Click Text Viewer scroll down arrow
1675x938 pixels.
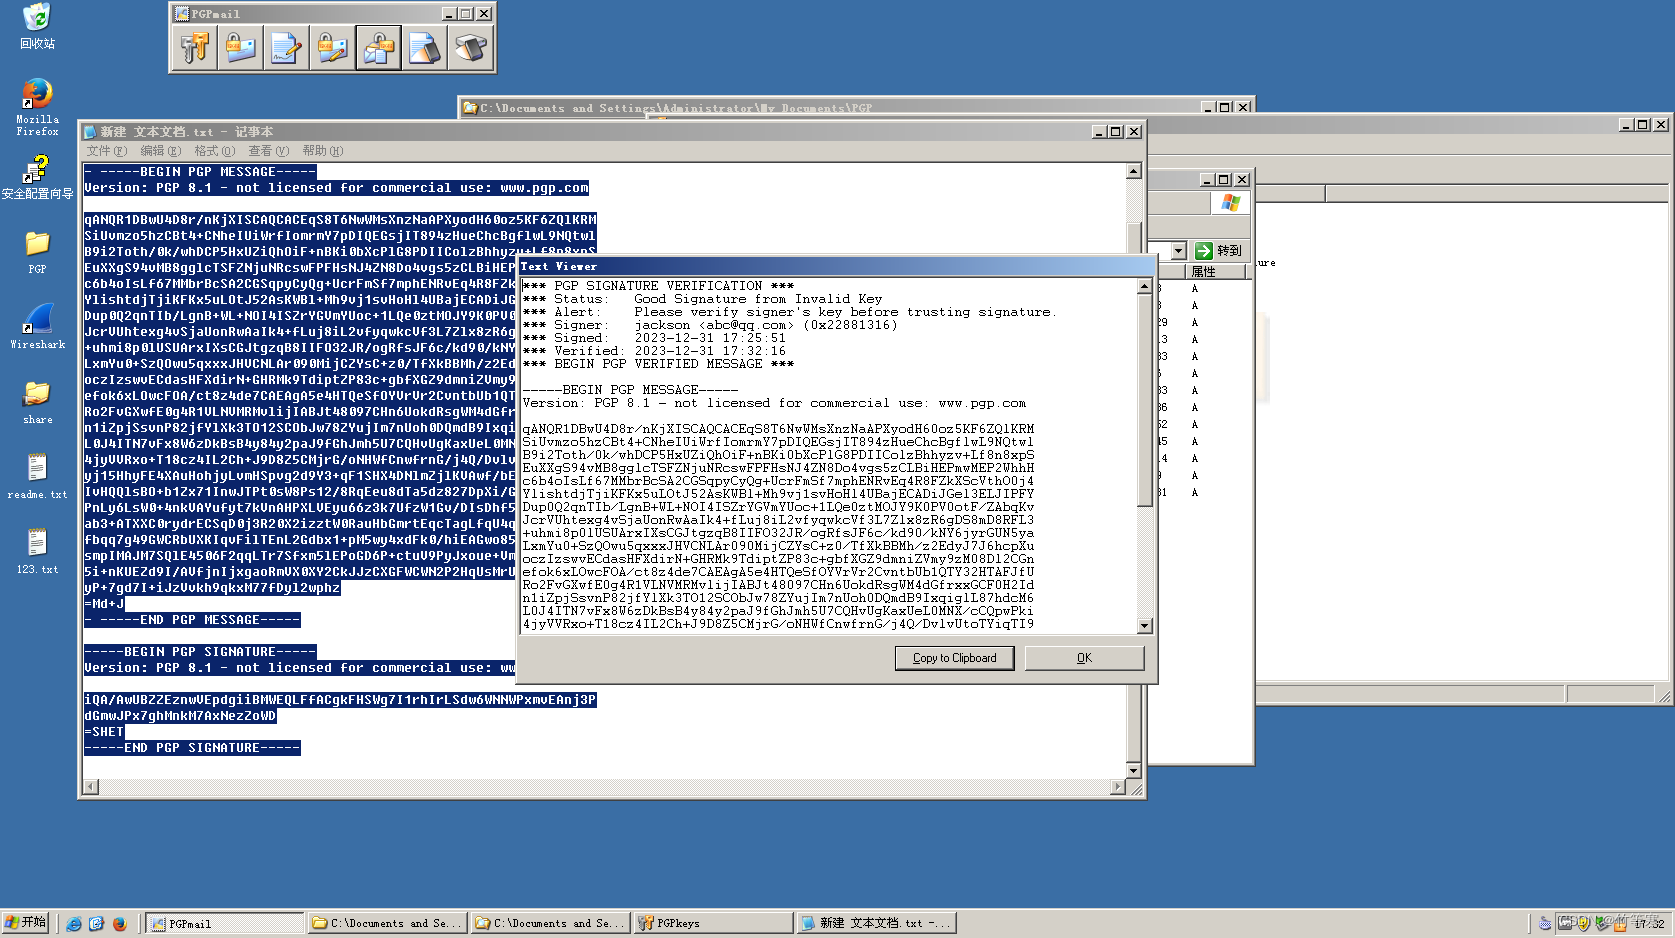(1144, 626)
